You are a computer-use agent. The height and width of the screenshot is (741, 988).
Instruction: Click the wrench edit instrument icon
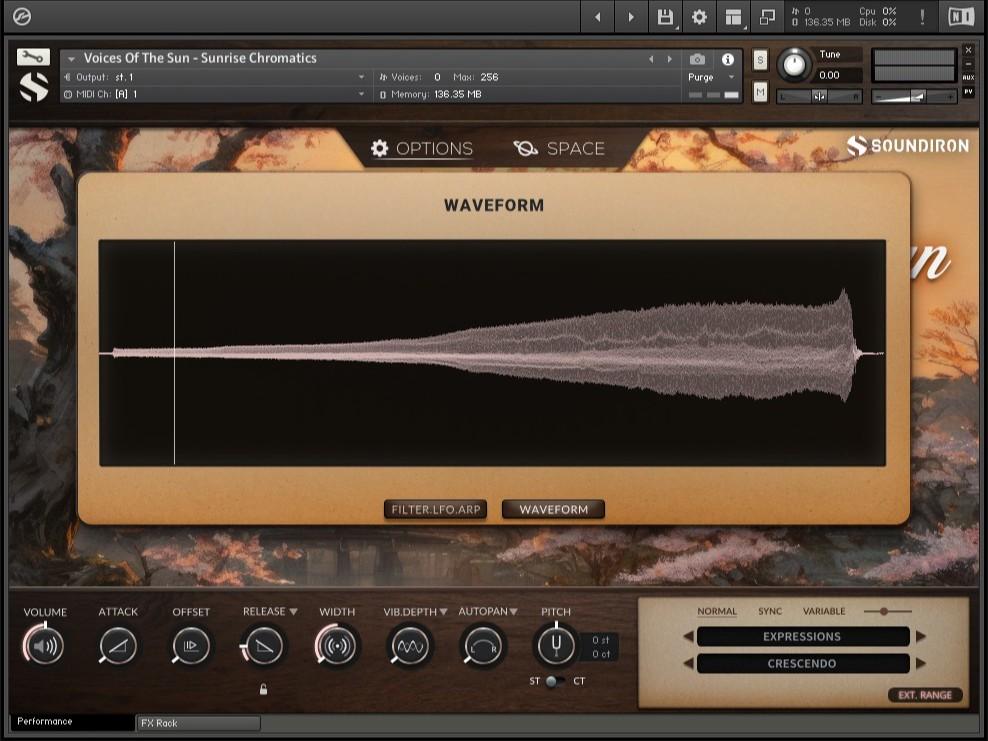coord(33,57)
